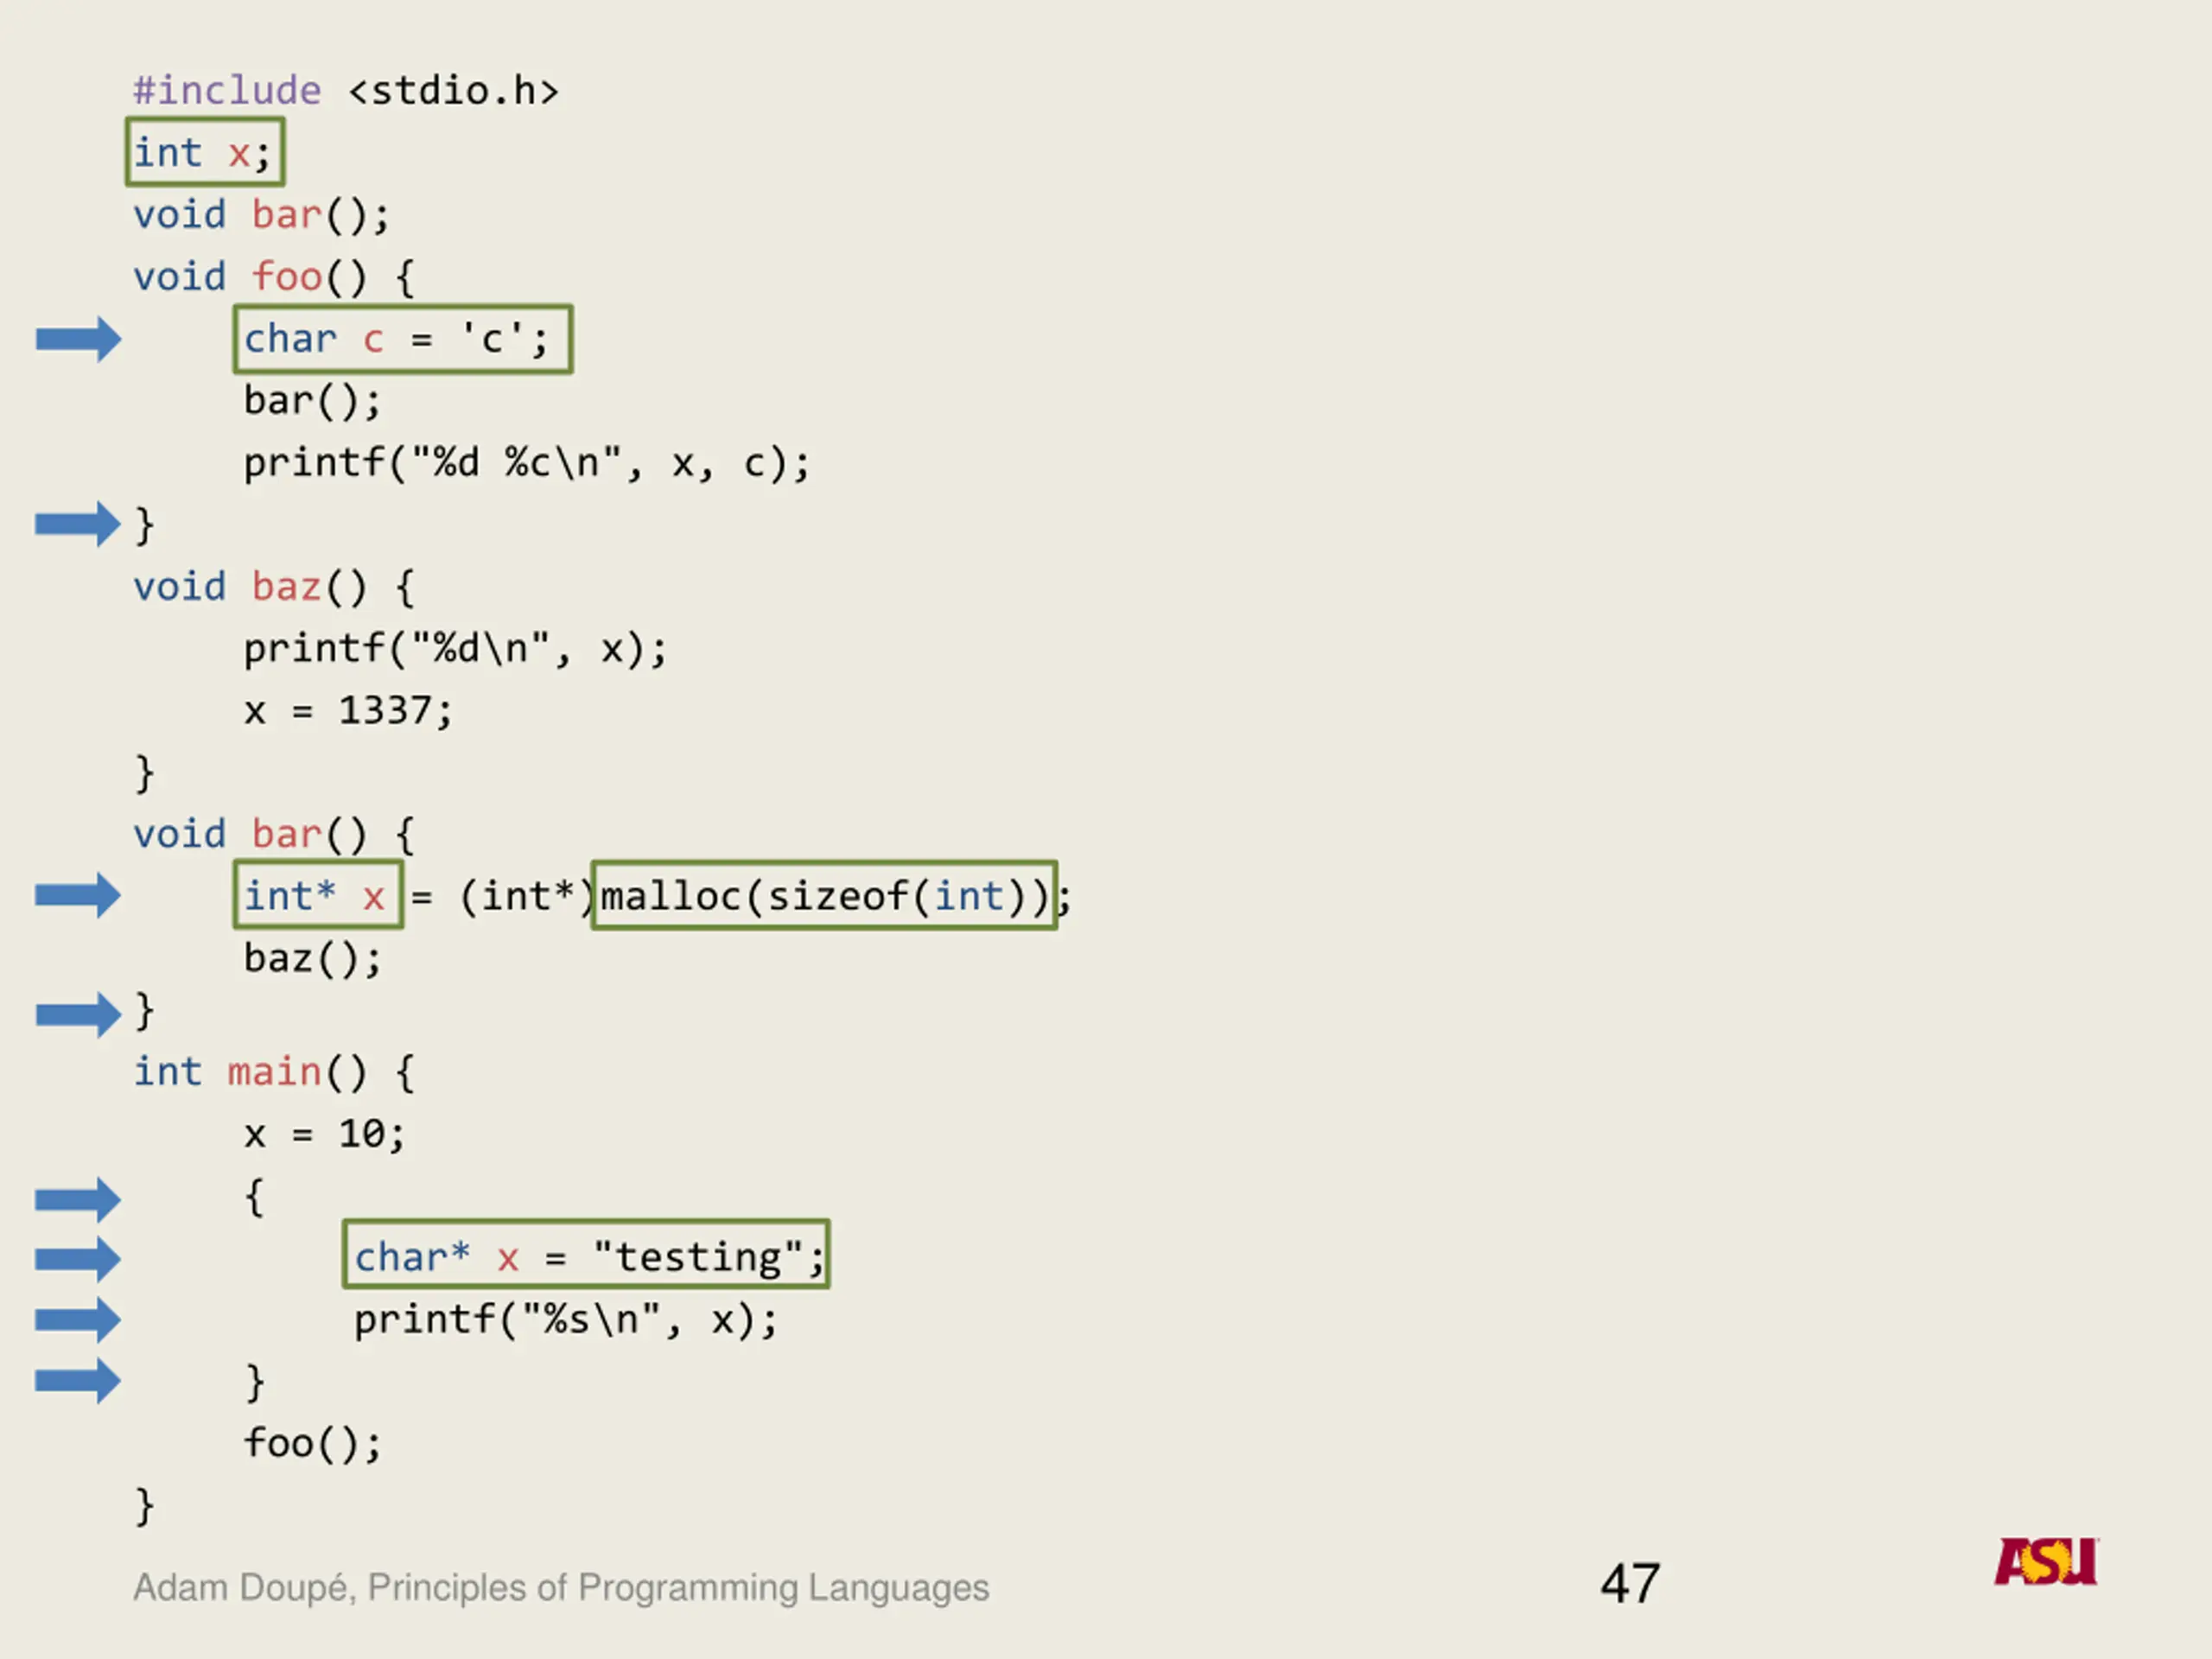Click the 'void bar();' prototype line
Image resolution: width=2212 pixels, height=1659 pixels.
tap(261, 215)
